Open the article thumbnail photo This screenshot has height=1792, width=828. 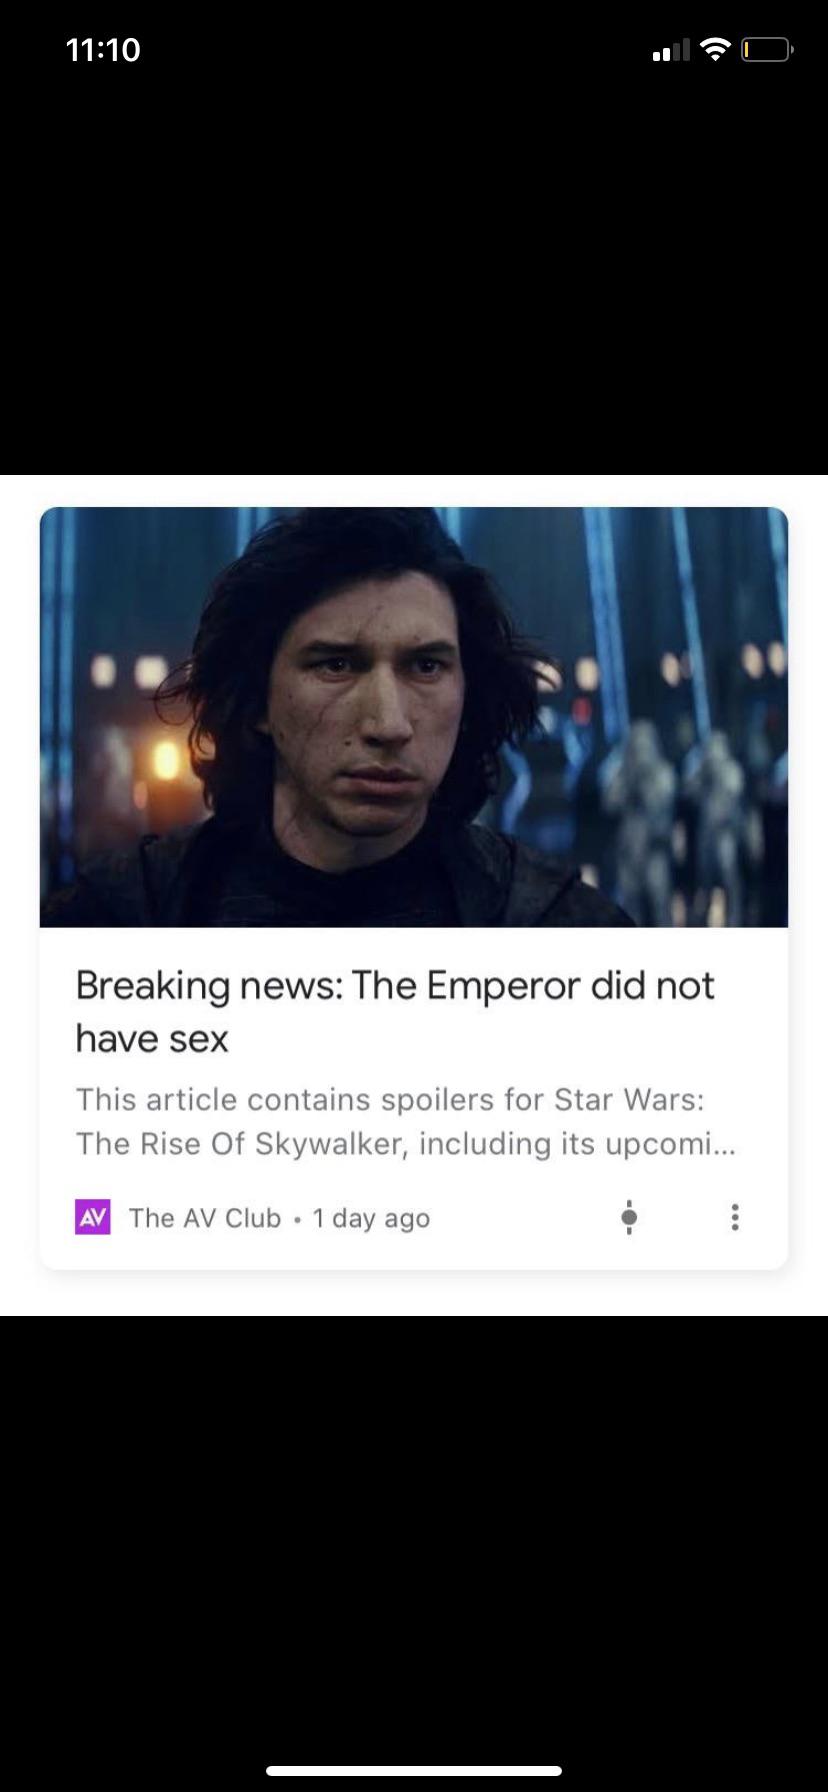(x=414, y=717)
